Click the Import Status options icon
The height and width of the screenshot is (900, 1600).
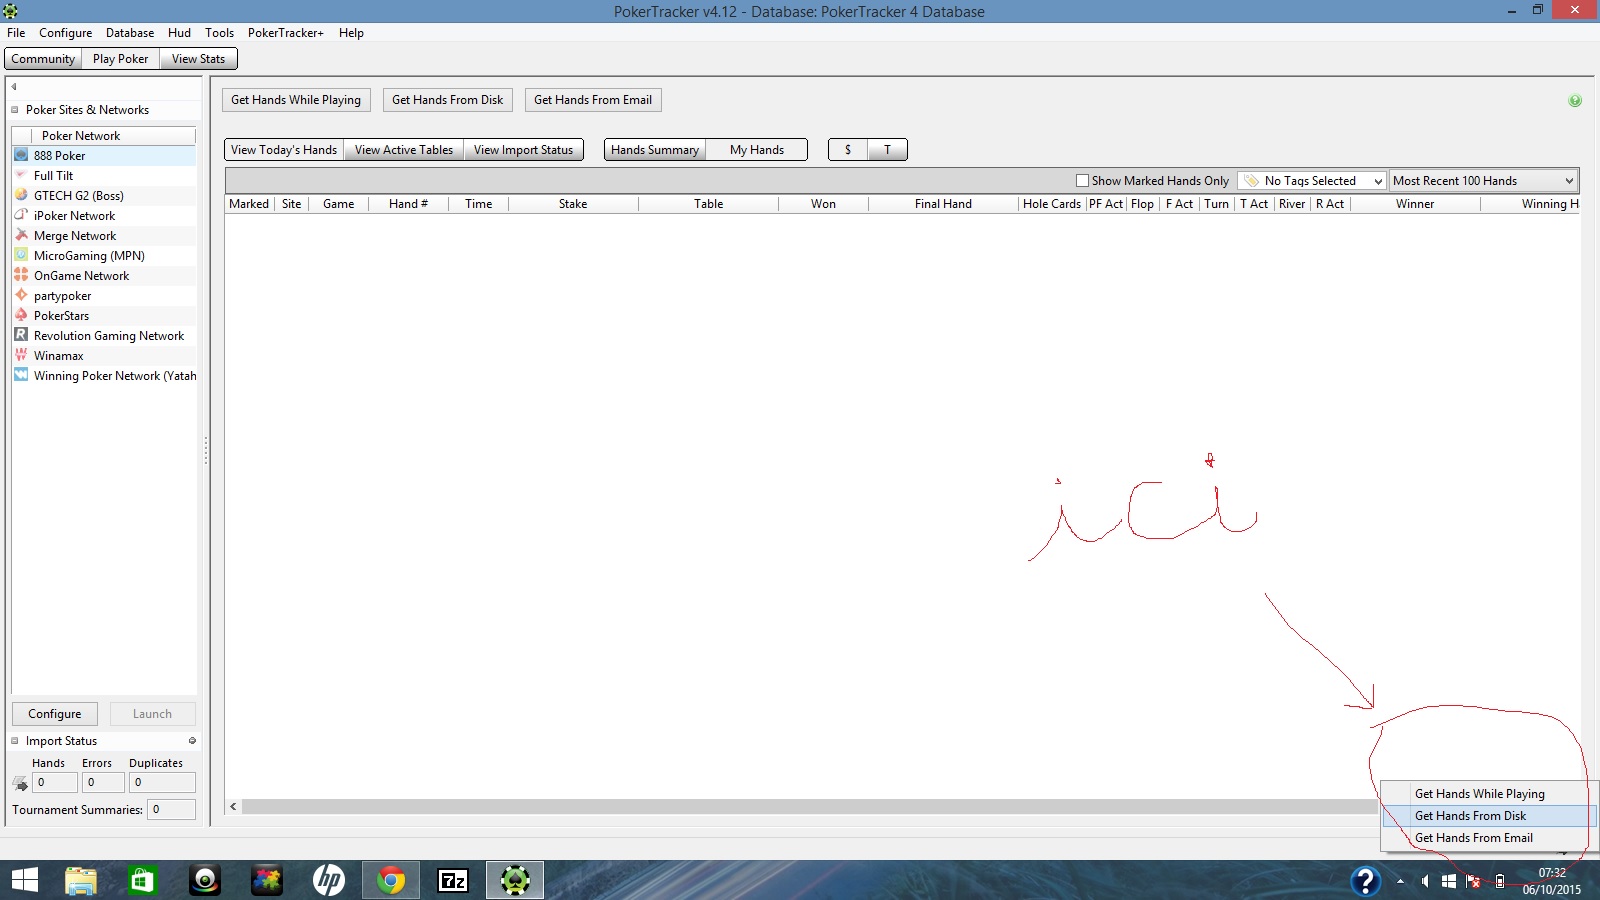[x=192, y=741]
